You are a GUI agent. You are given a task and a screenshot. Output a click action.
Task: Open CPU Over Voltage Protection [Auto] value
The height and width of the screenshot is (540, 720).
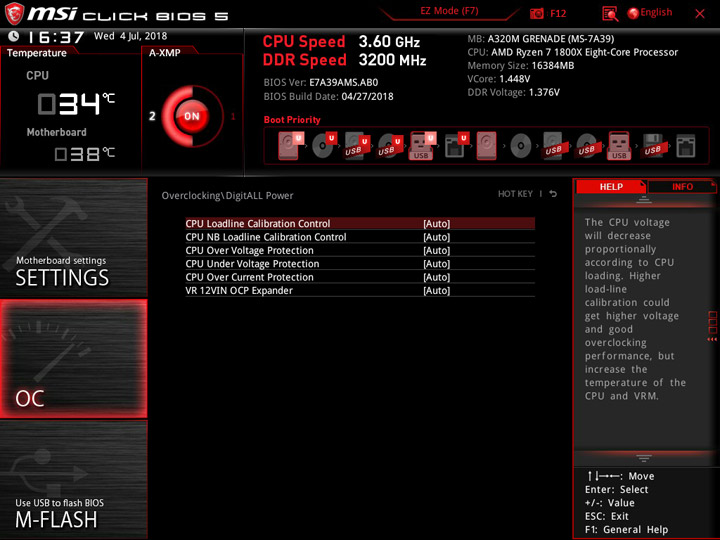[437, 250]
